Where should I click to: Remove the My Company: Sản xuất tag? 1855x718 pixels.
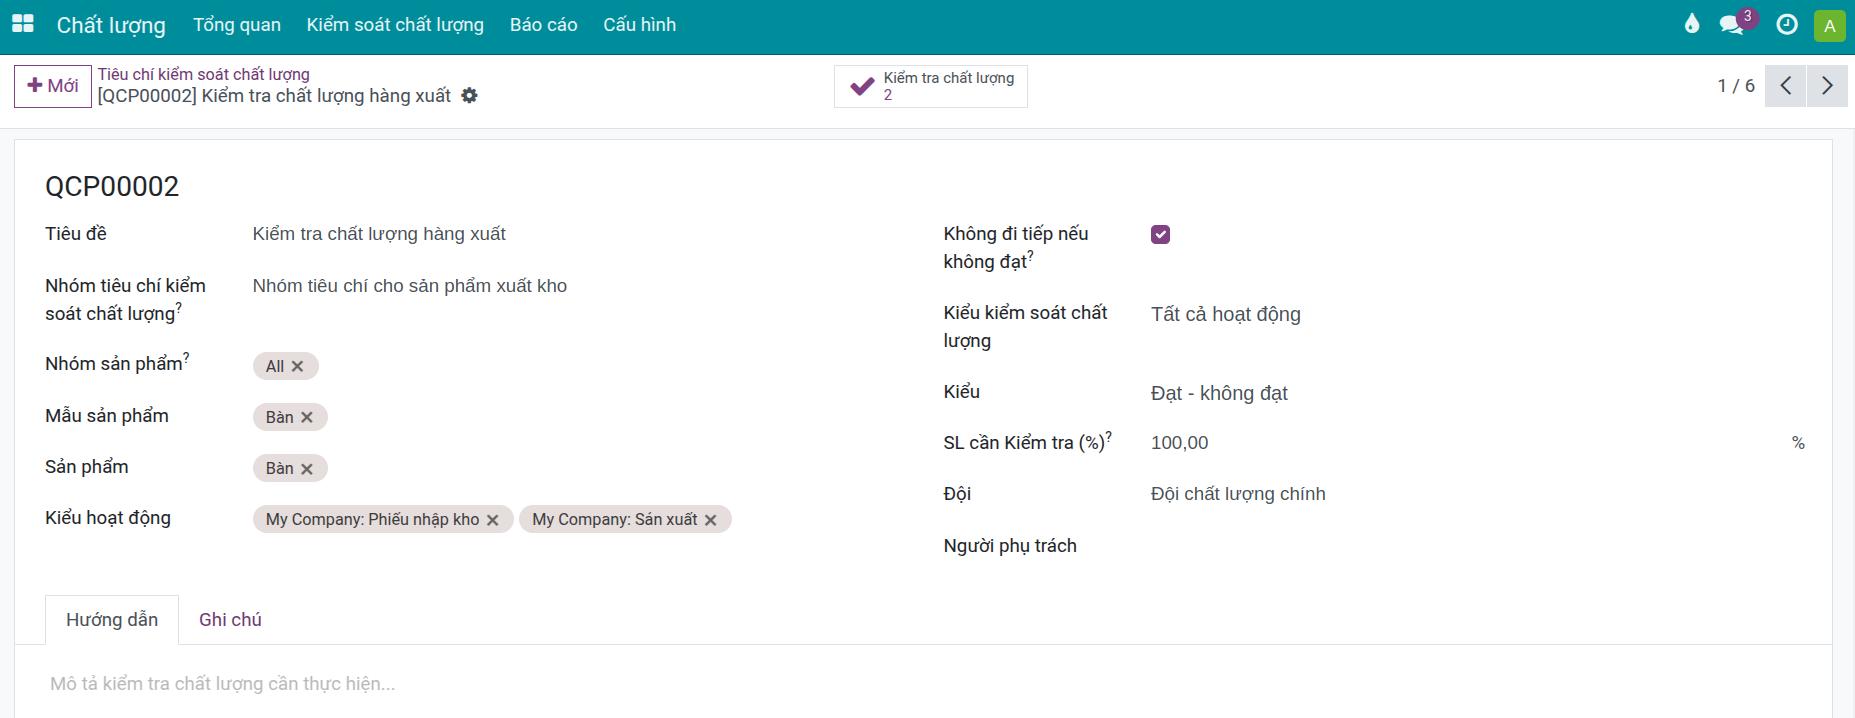tap(710, 520)
